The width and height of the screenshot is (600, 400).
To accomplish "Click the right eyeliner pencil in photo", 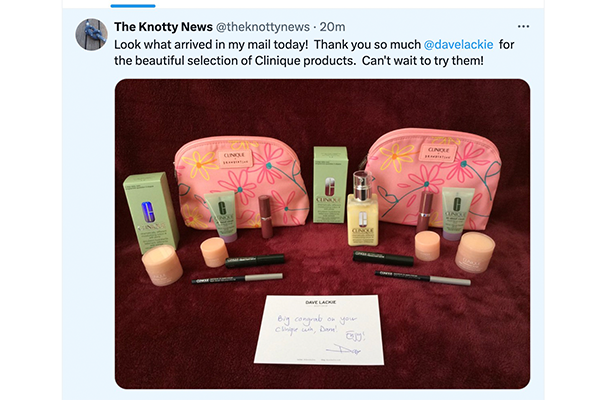I will 422,278.
